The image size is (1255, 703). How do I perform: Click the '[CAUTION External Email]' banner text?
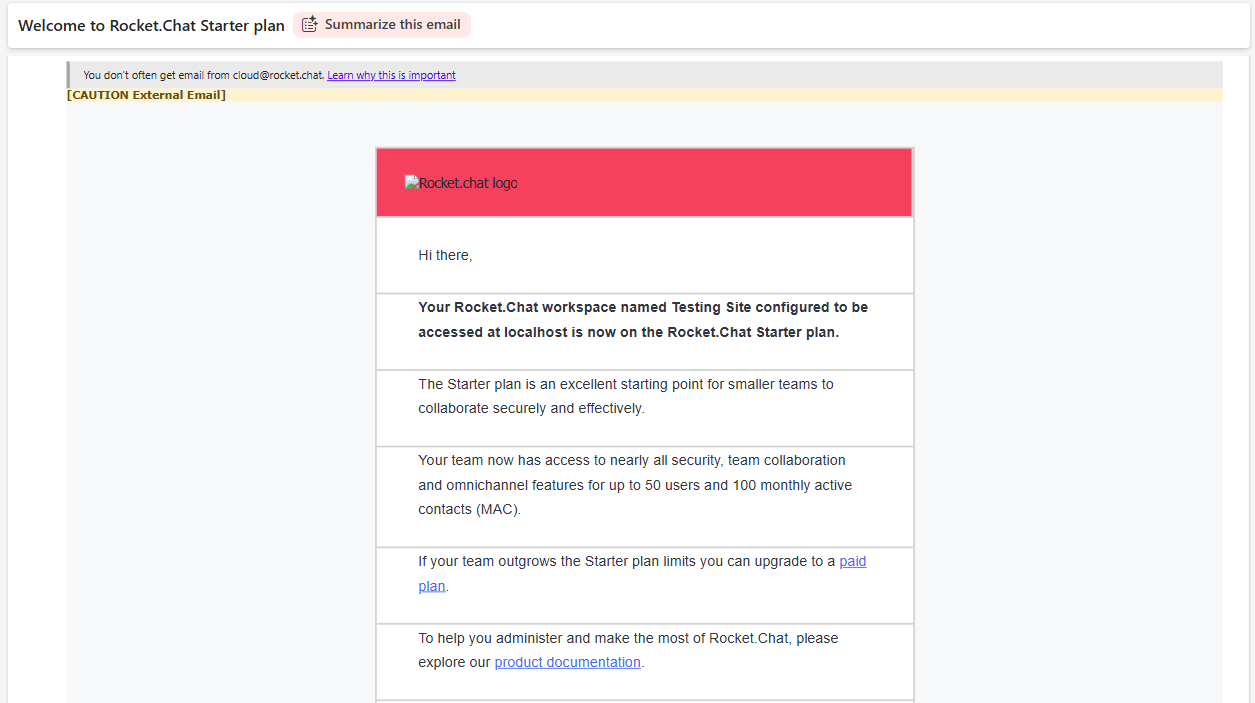[x=146, y=95]
